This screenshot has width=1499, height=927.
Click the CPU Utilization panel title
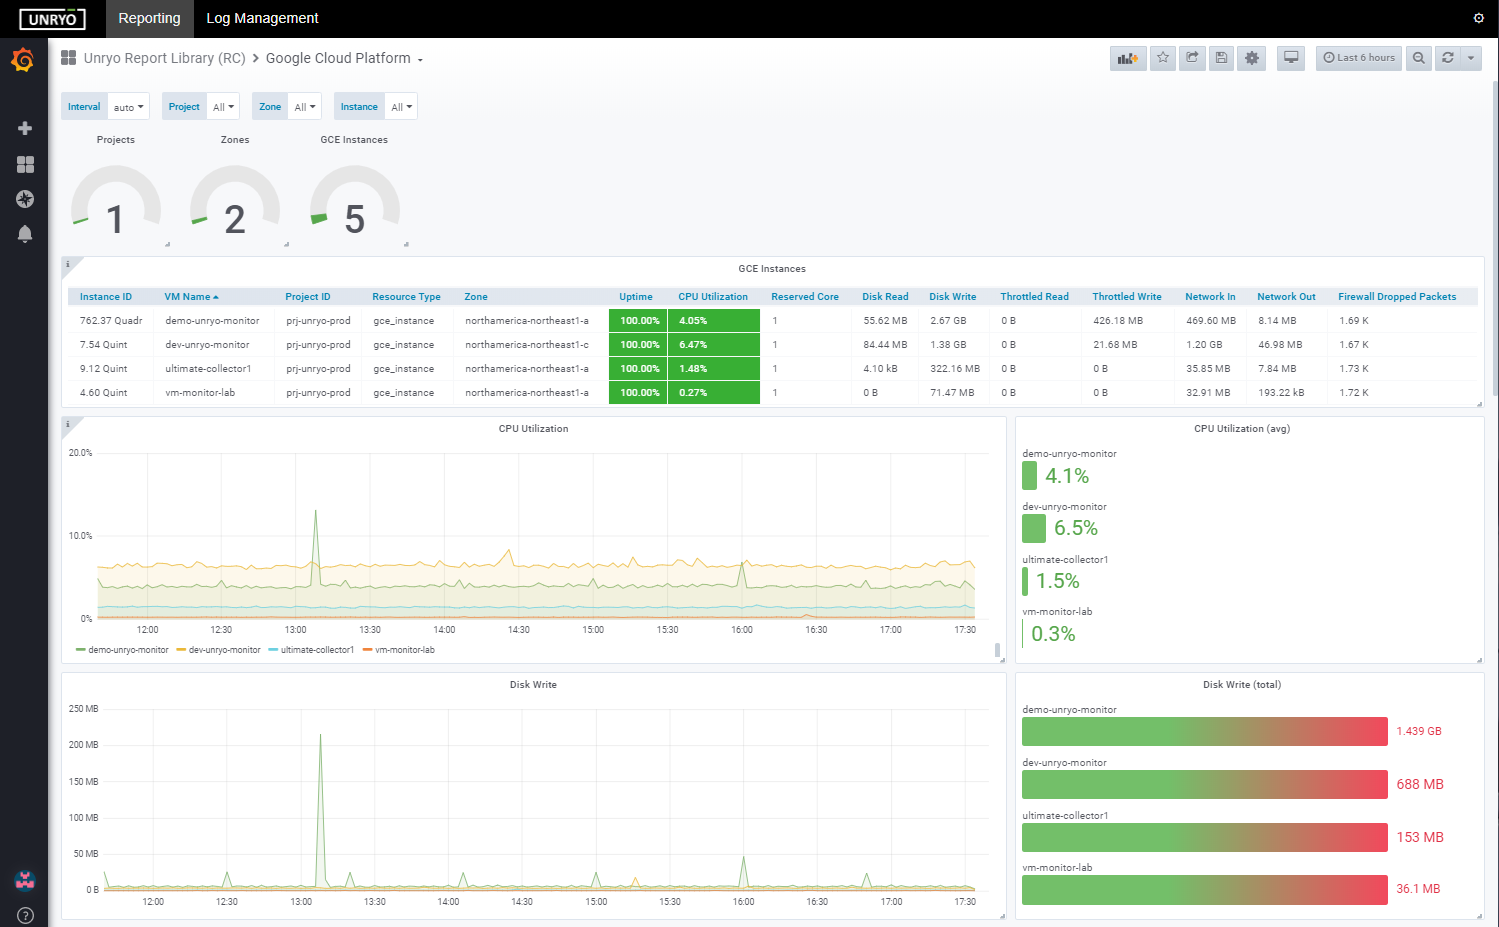(533, 429)
